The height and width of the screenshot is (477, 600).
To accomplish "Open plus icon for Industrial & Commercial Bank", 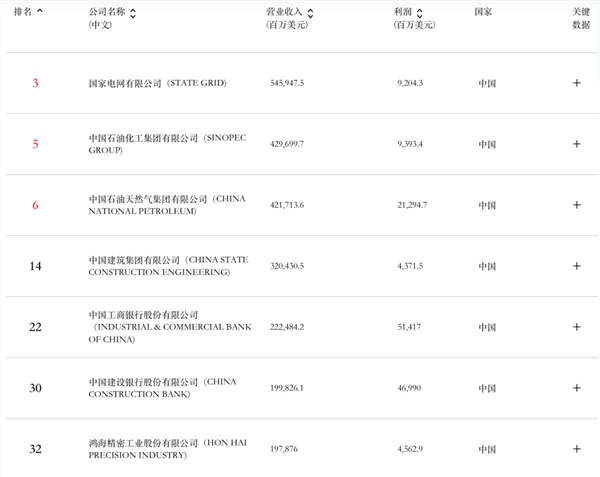I will pos(577,327).
